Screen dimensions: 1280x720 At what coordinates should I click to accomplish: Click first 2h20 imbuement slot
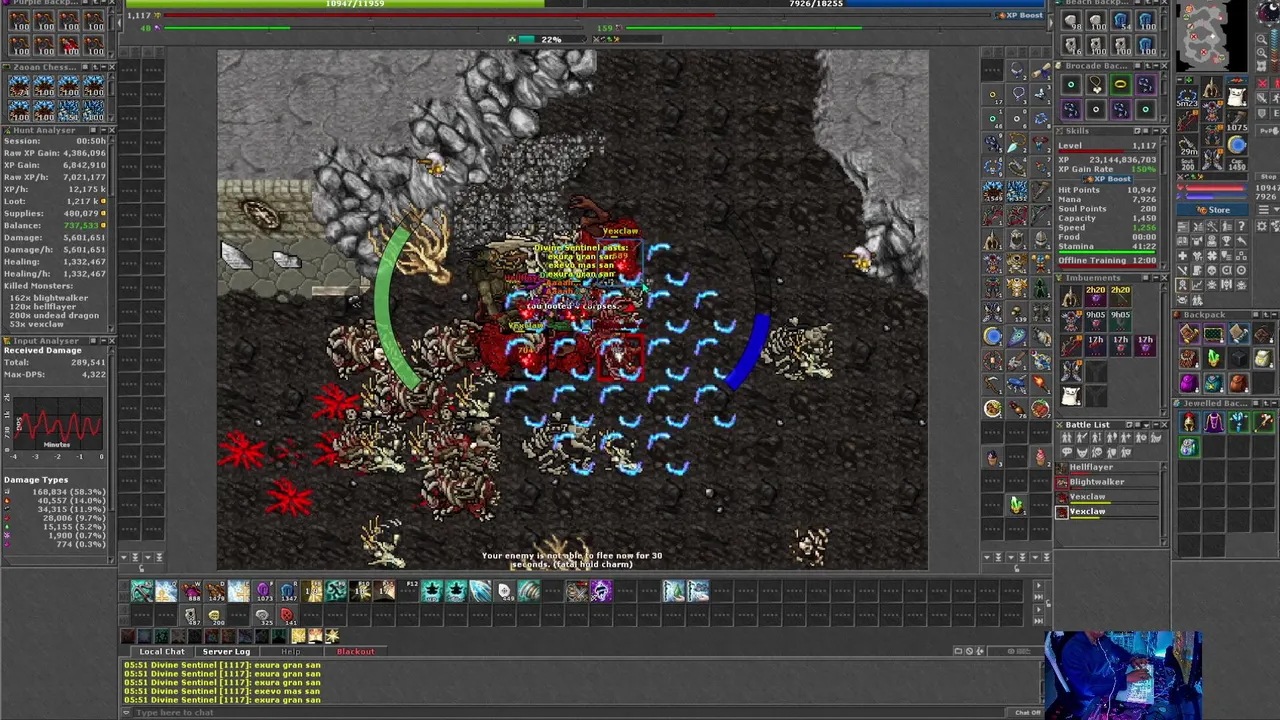pyautogui.click(x=1096, y=296)
